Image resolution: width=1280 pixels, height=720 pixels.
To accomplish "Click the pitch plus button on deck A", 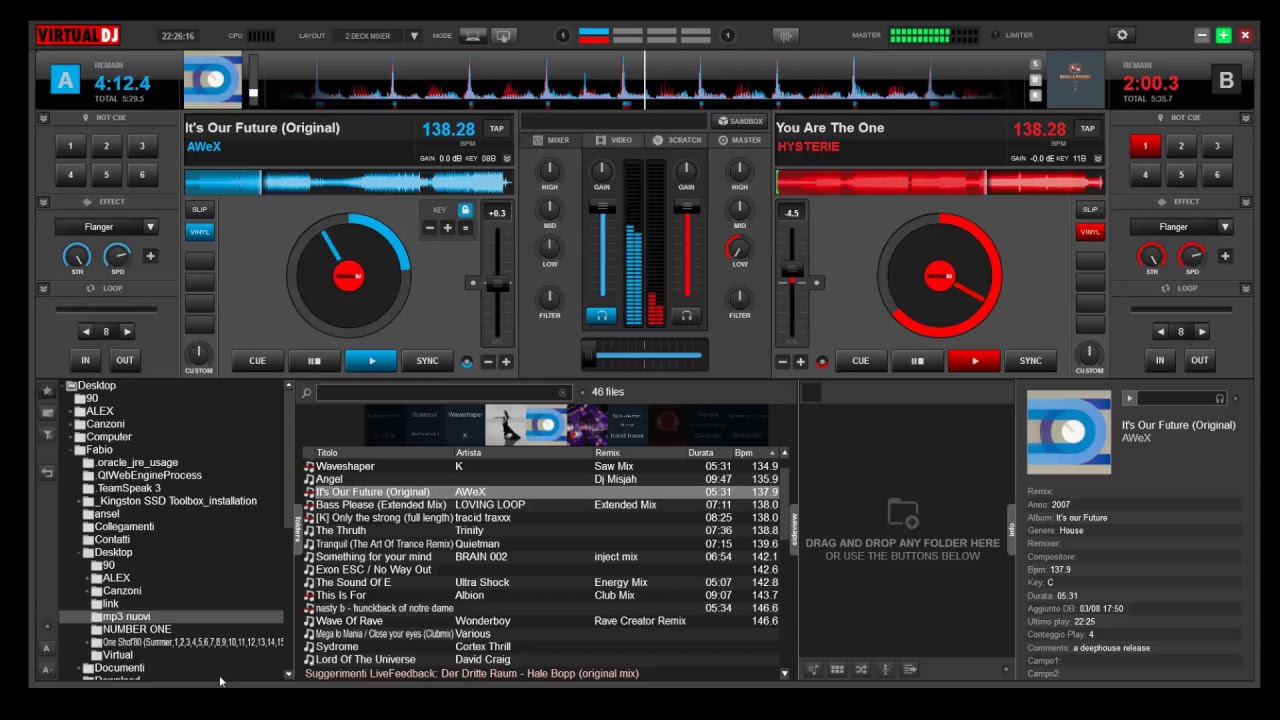I will click(506, 362).
